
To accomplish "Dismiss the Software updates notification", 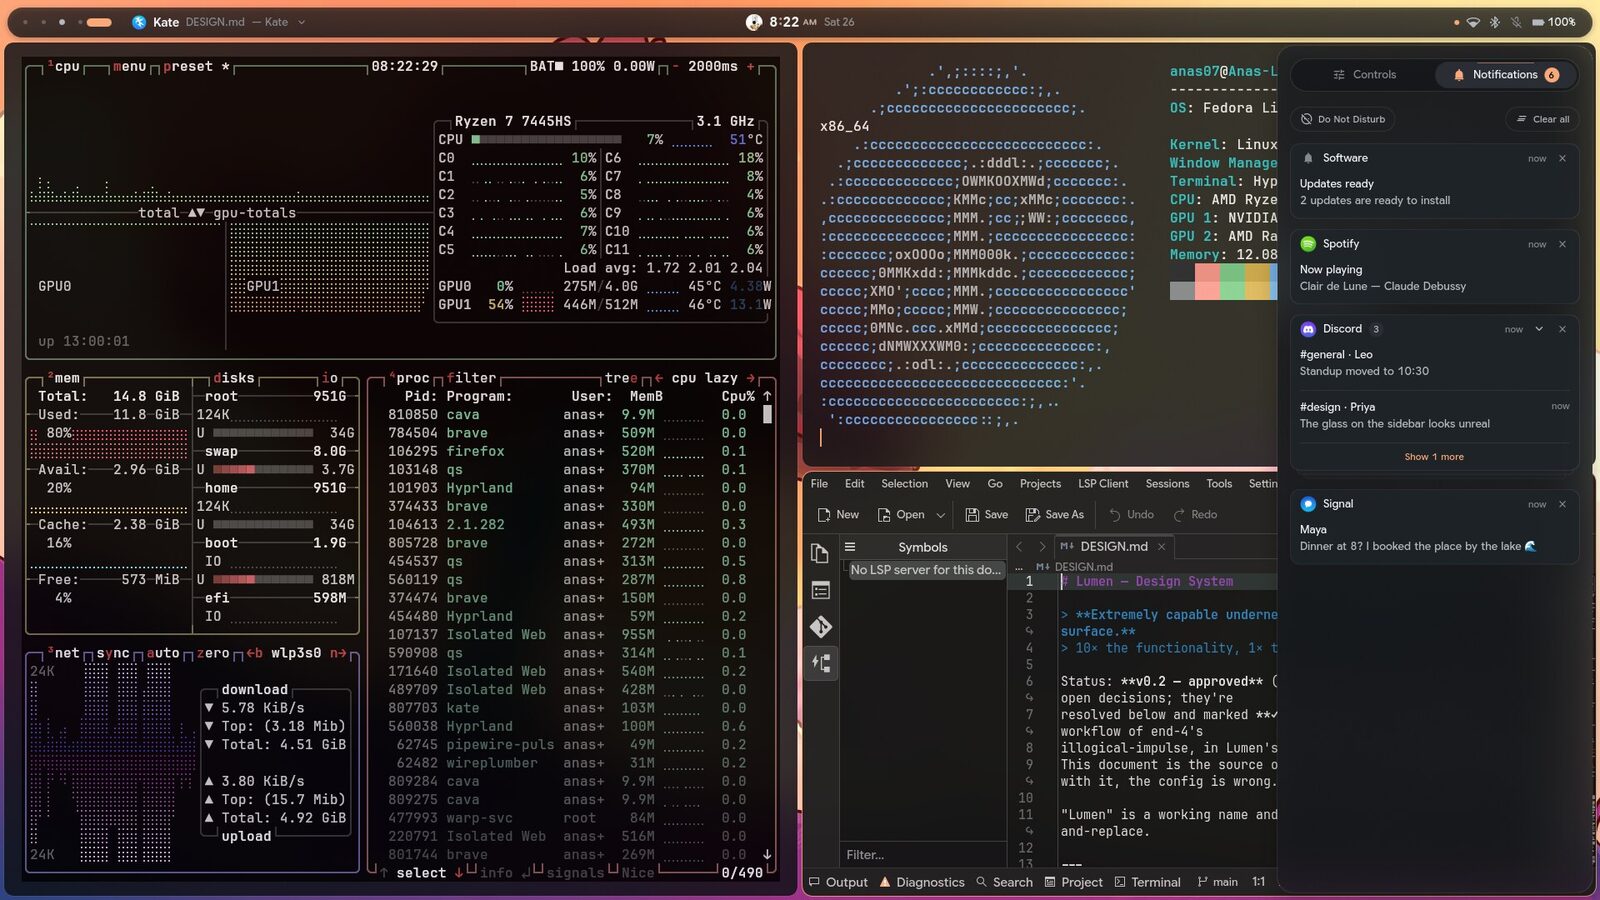I will click(1562, 158).
